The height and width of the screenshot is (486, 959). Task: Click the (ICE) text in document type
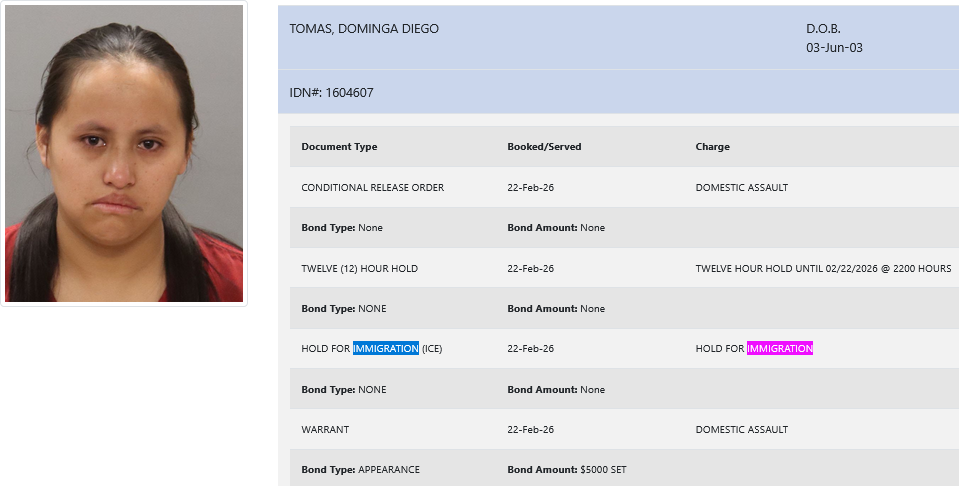[x=432, y=349]
